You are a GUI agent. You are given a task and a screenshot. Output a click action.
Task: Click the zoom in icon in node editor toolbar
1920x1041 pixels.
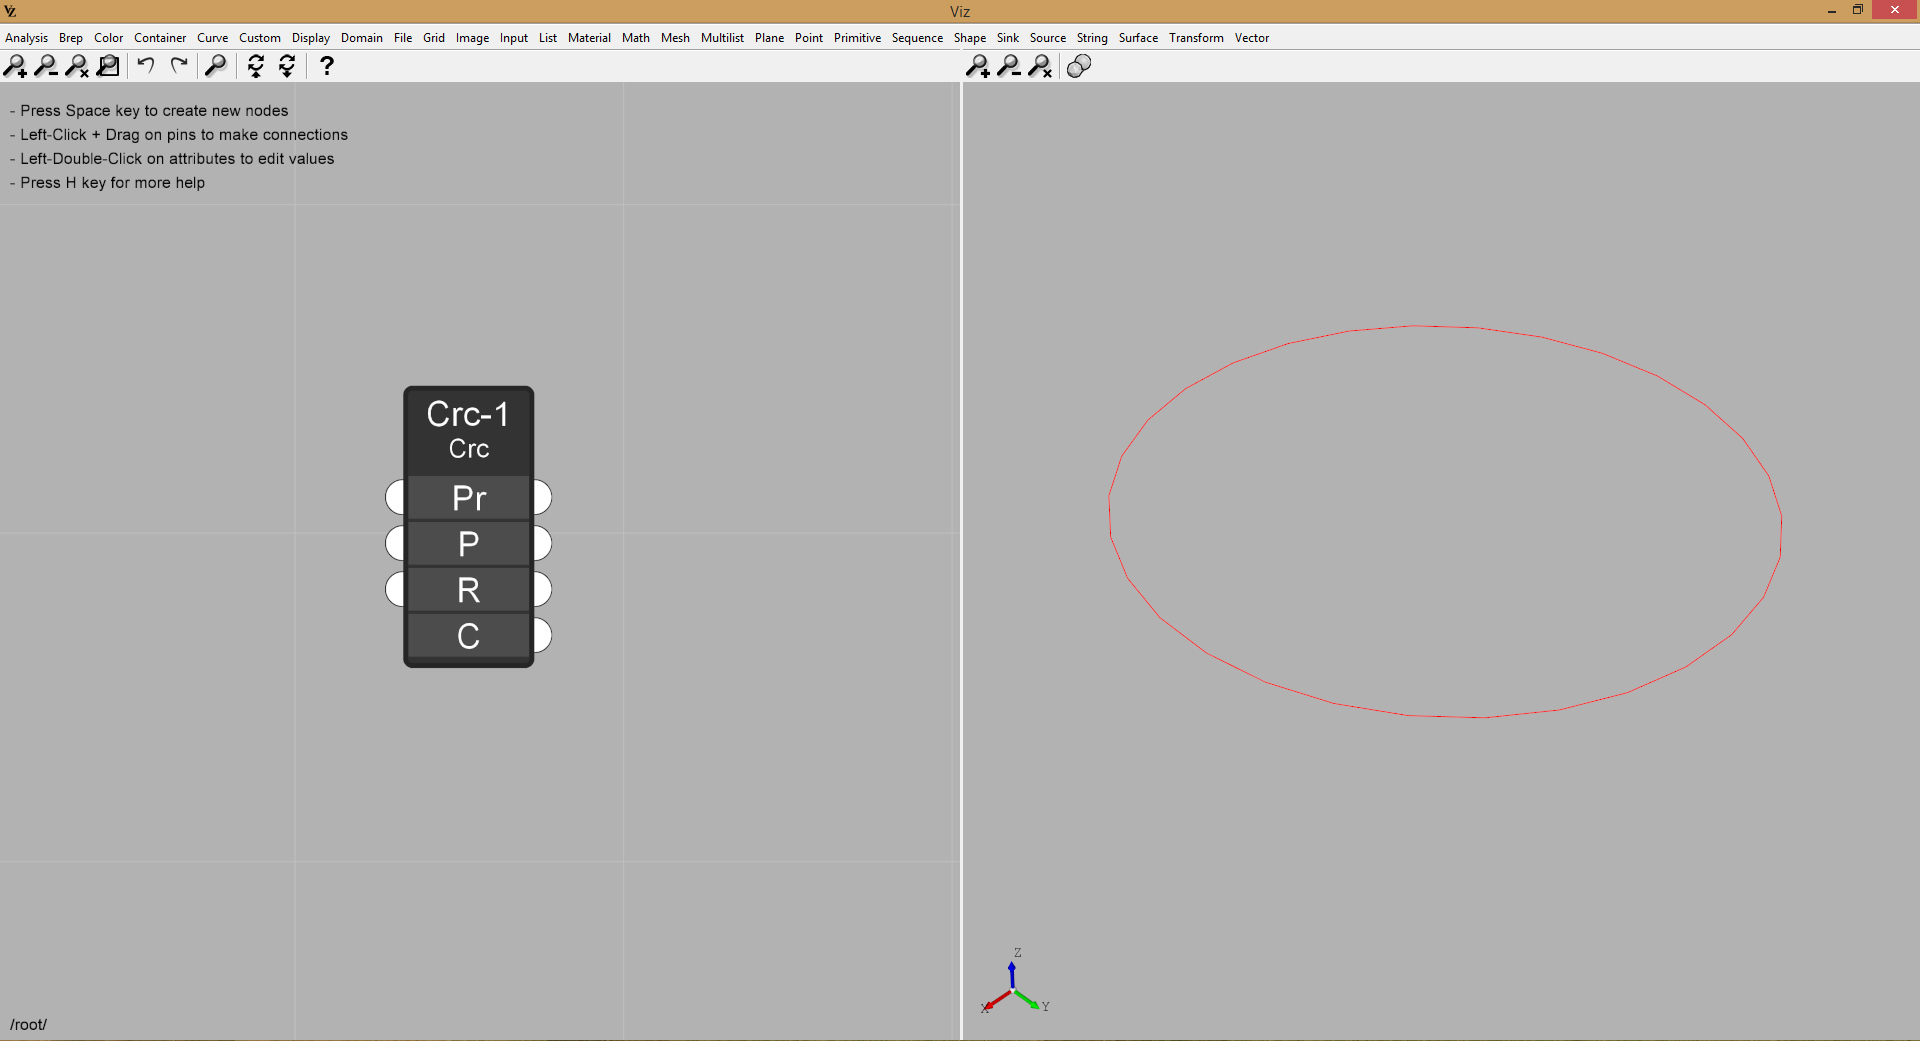coord(15,66)
